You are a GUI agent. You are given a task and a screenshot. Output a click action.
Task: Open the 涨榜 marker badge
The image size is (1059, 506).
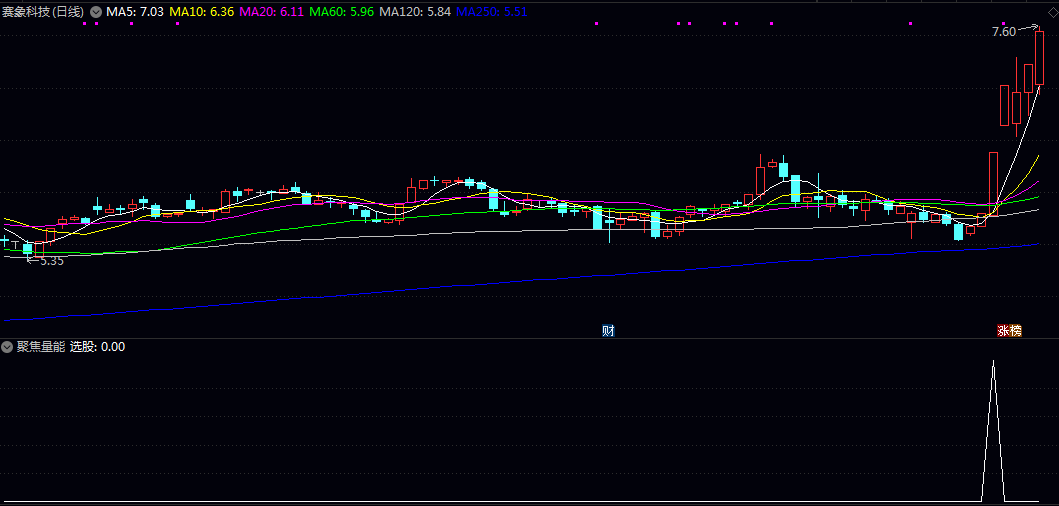coord(1010,330)
